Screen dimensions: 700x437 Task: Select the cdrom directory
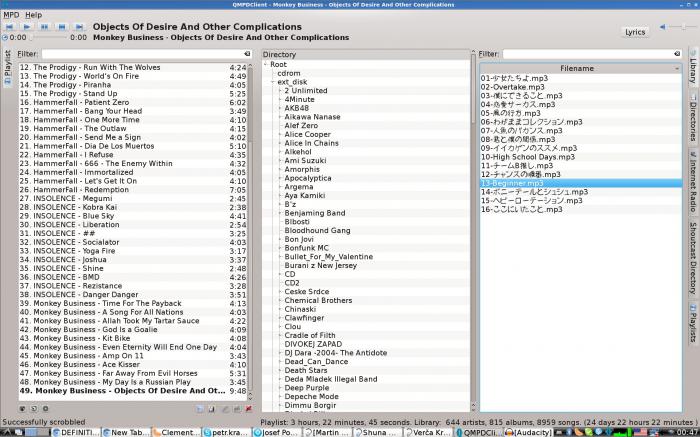point(289,73)
